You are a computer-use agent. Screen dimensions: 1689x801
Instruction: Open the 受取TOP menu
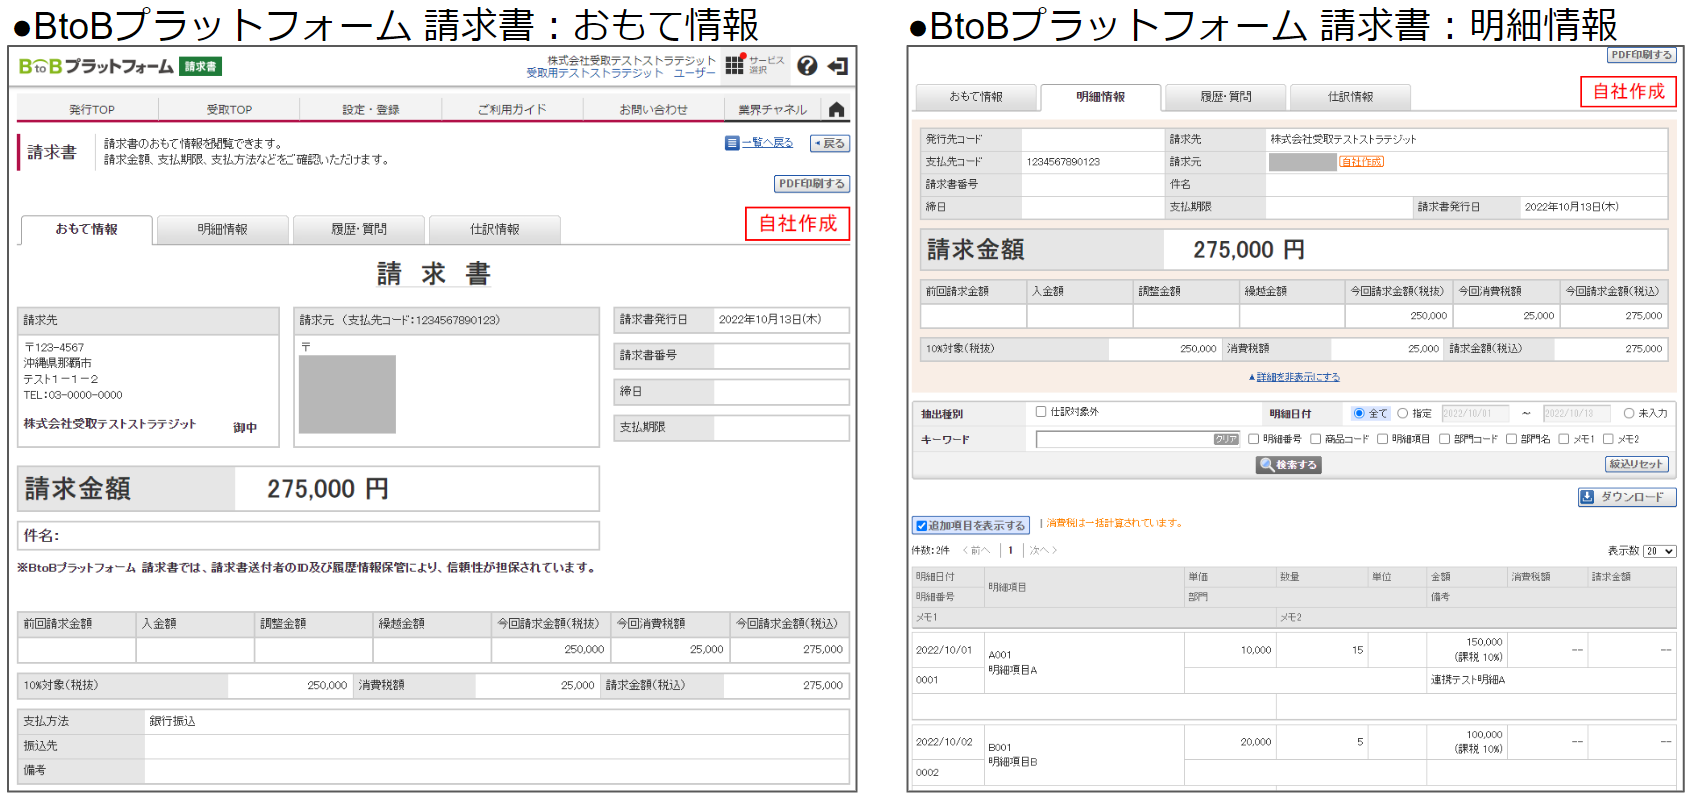click(229, 110)
